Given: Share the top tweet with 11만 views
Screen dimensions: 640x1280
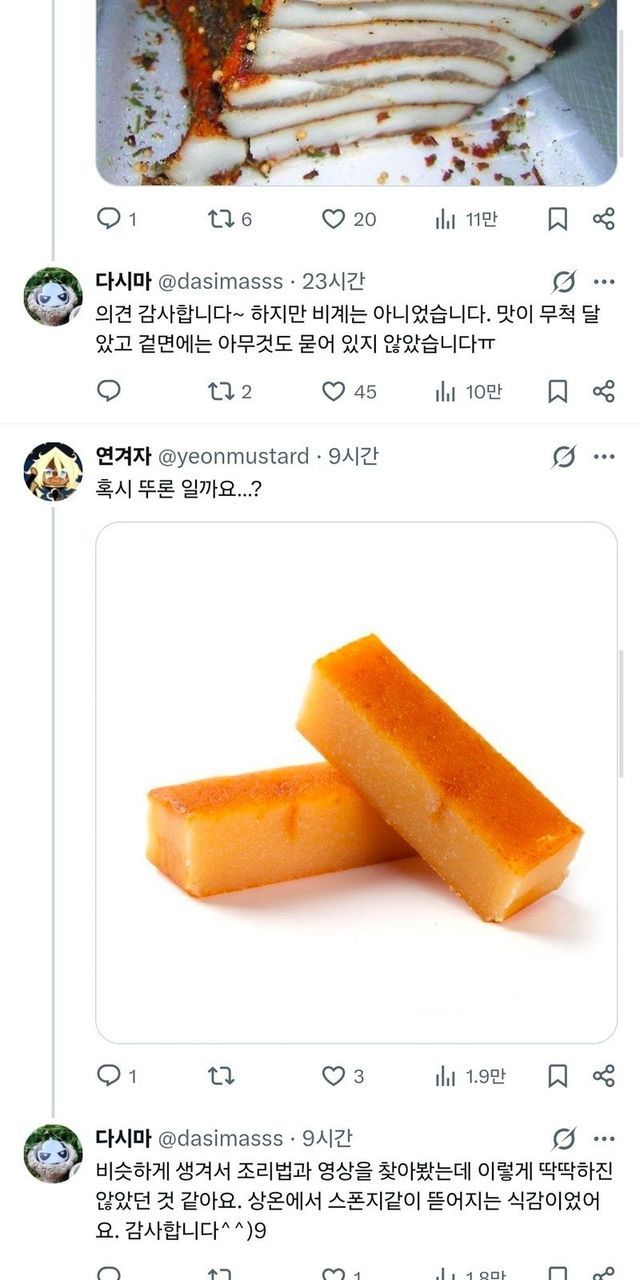Looking at the screenshot, I should pos(603,219).
